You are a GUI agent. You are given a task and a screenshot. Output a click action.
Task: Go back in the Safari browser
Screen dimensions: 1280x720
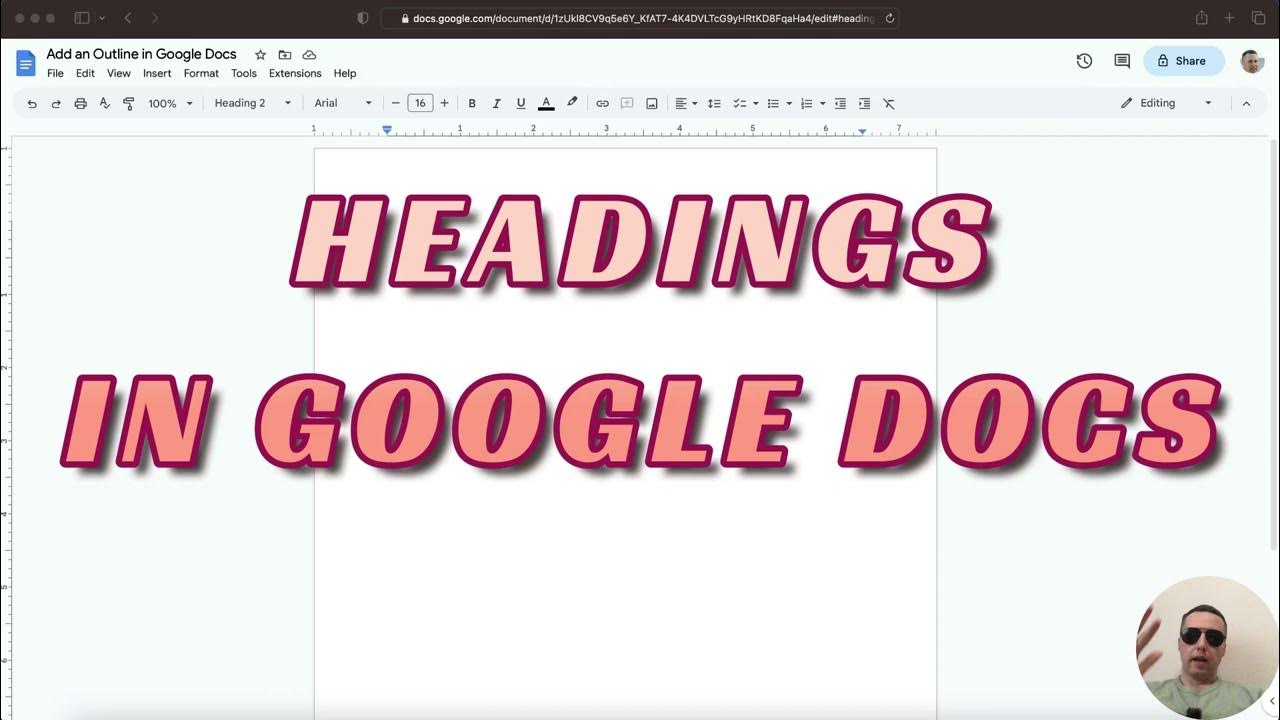pos(128,18)
